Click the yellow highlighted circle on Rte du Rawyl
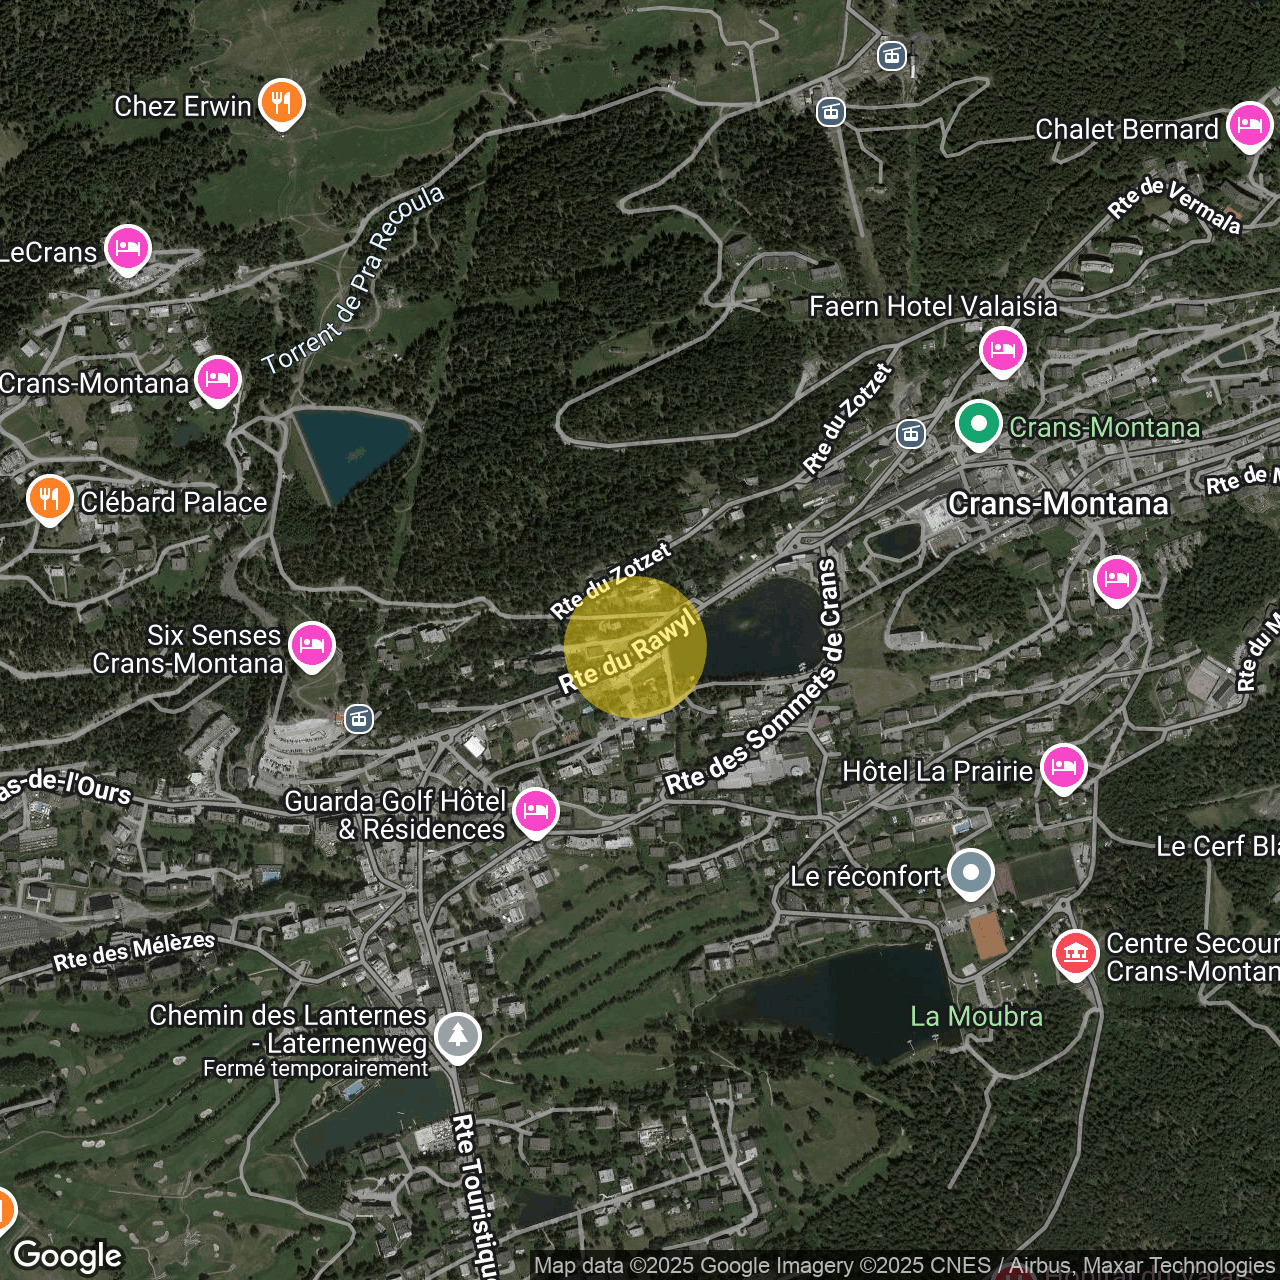The width and height of the screenshot is (1280, 1280). (x=635, y=647)
